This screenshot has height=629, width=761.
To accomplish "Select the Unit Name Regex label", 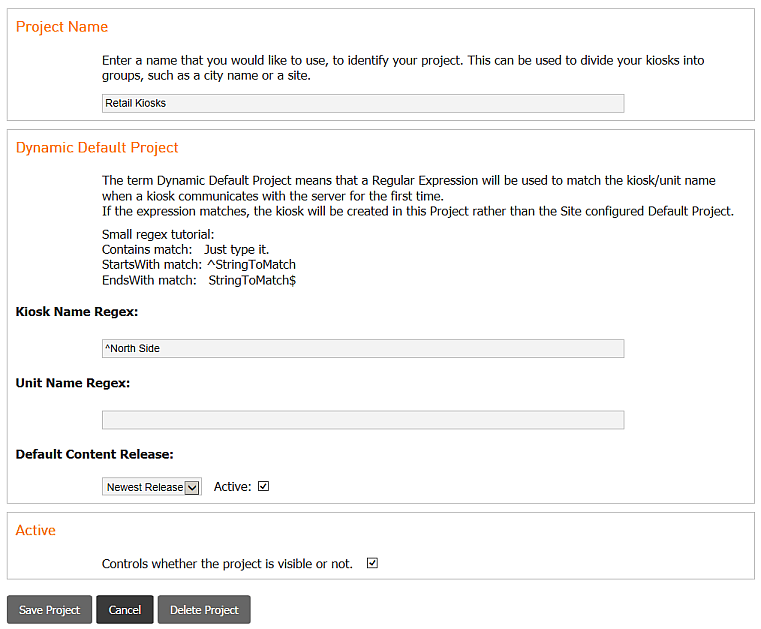I will [73, 383].
